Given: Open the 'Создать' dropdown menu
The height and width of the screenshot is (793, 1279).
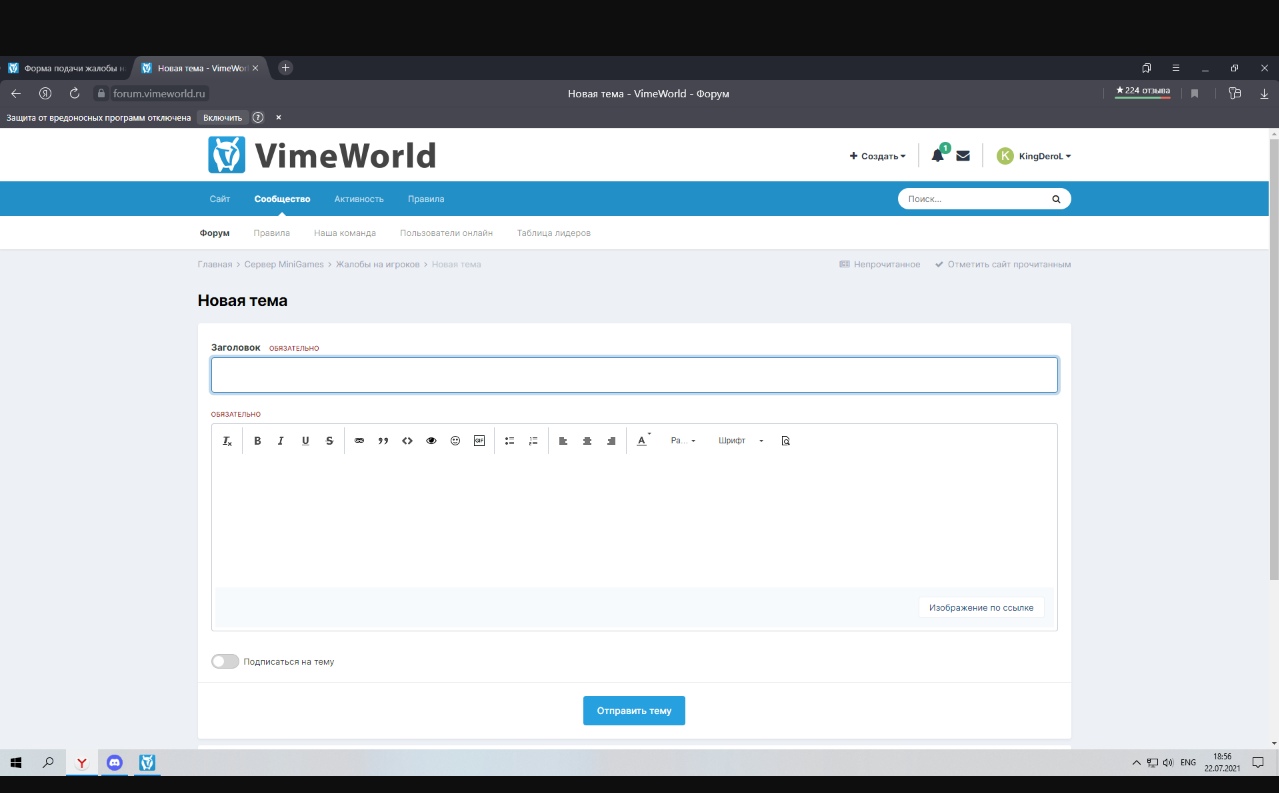Looking at the screenshot, I should (877, 156).
